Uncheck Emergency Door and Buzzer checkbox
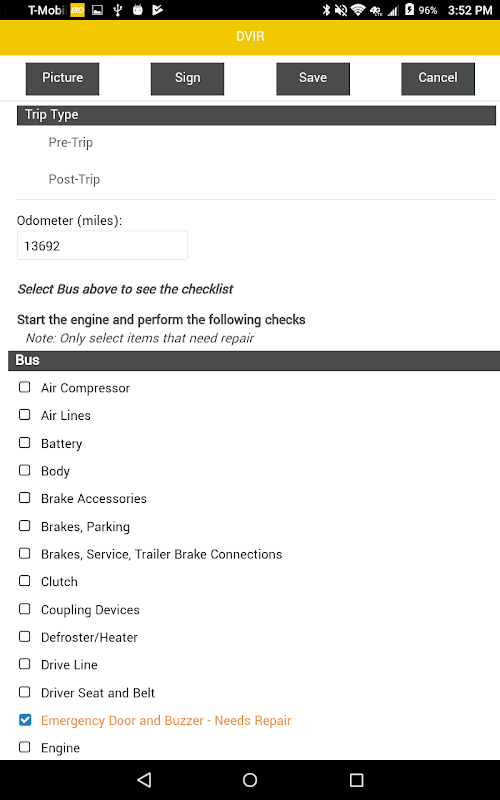This screenshot has width=500, height=800. pyautogui.click(x=24, y=720)
